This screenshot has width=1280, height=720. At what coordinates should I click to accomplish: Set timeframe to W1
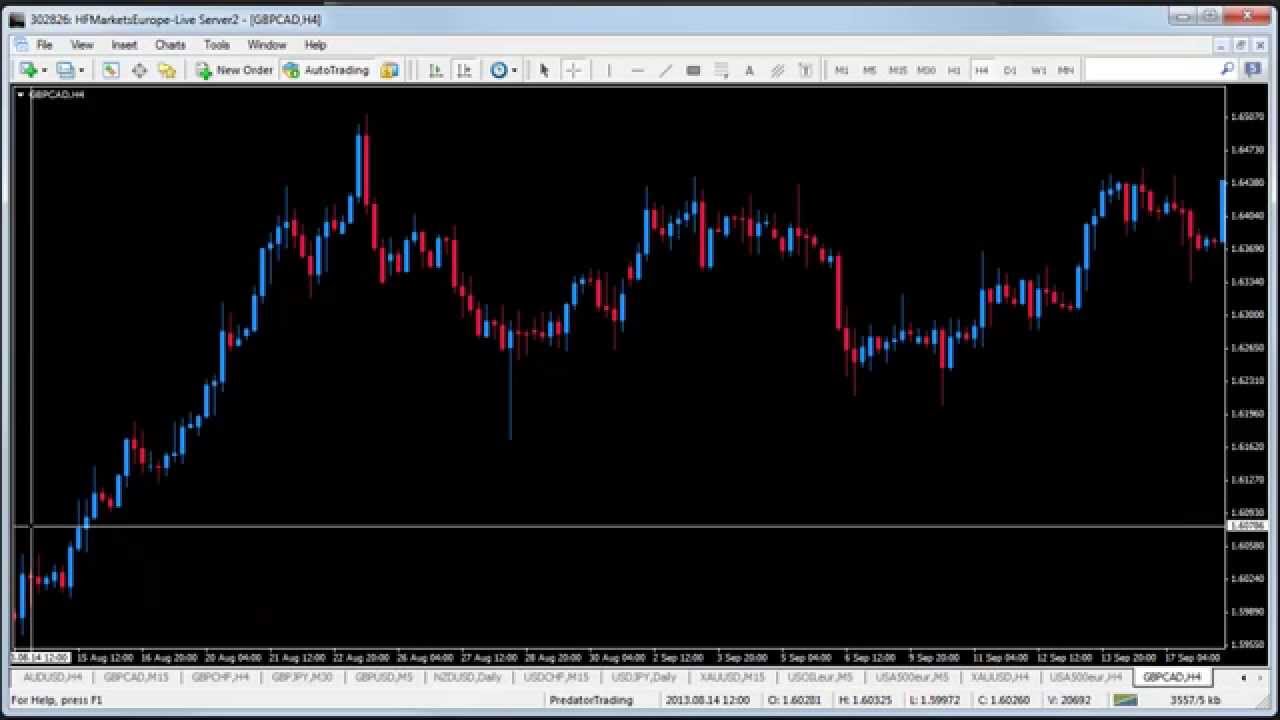[1038, 70]
